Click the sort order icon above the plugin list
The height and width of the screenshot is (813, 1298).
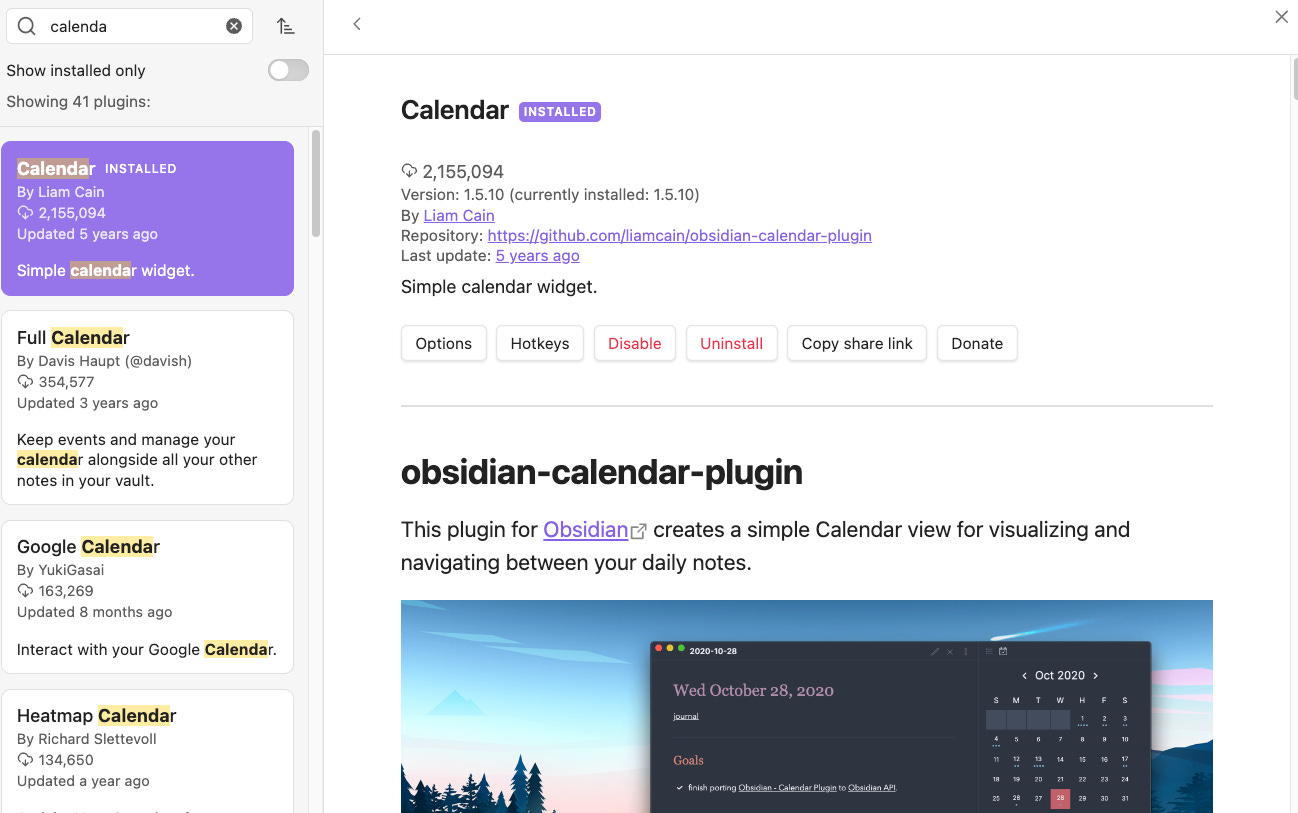click(x=286, y=26)
